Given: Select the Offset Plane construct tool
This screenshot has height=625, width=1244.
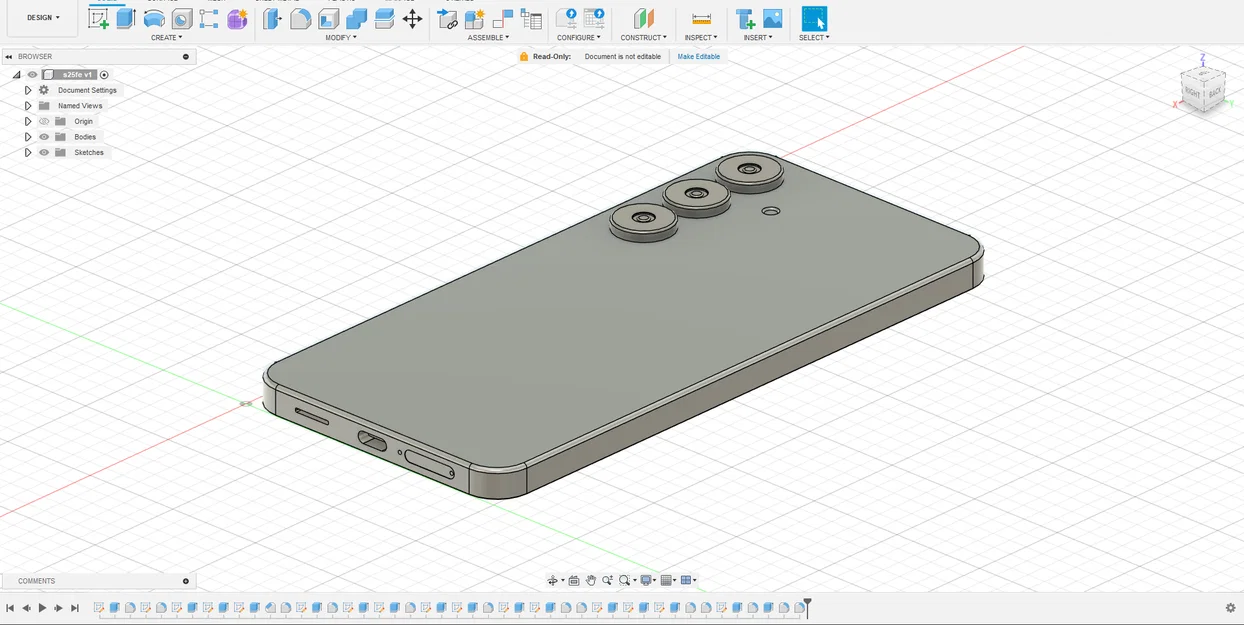Looking at the screenshot, I should (x=643, y=18).
